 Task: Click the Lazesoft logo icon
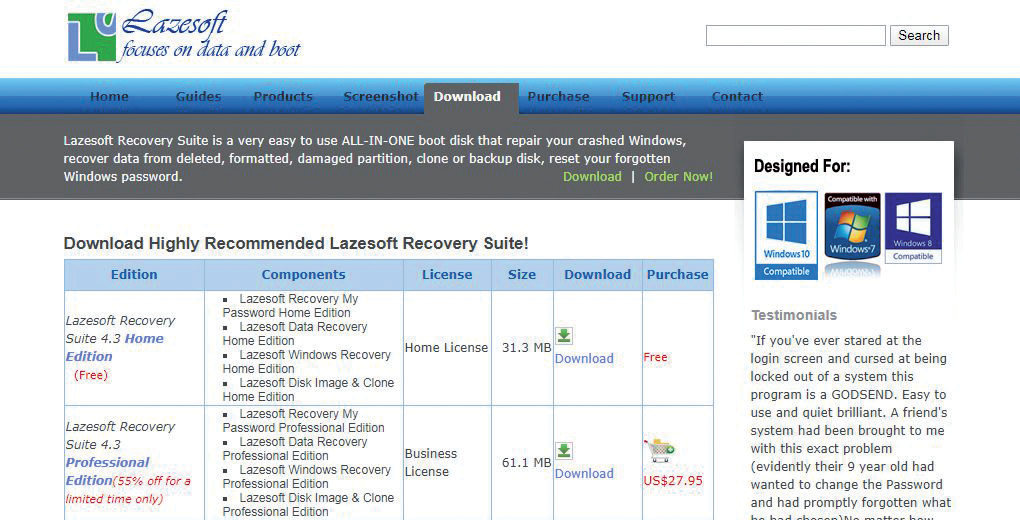click(x=92, y=36)
